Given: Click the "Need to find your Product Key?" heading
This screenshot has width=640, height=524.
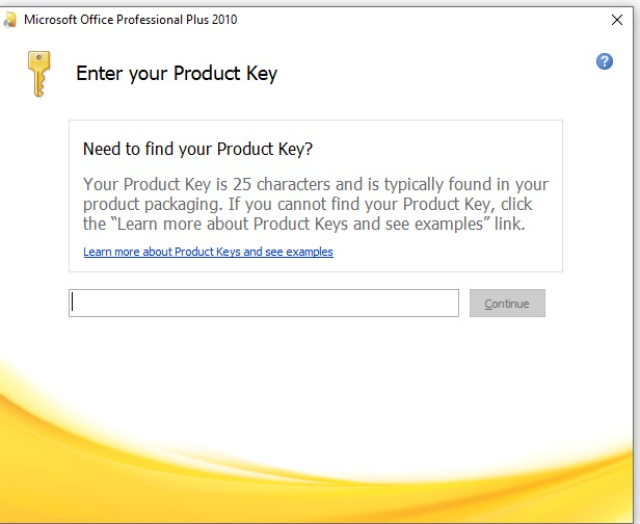Looking at the screenshot, I should [198, 149].
